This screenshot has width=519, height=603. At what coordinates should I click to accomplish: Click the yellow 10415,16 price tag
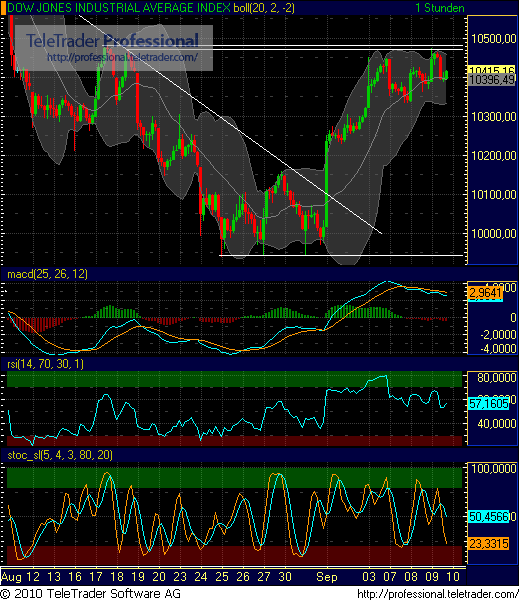[492, 69]
